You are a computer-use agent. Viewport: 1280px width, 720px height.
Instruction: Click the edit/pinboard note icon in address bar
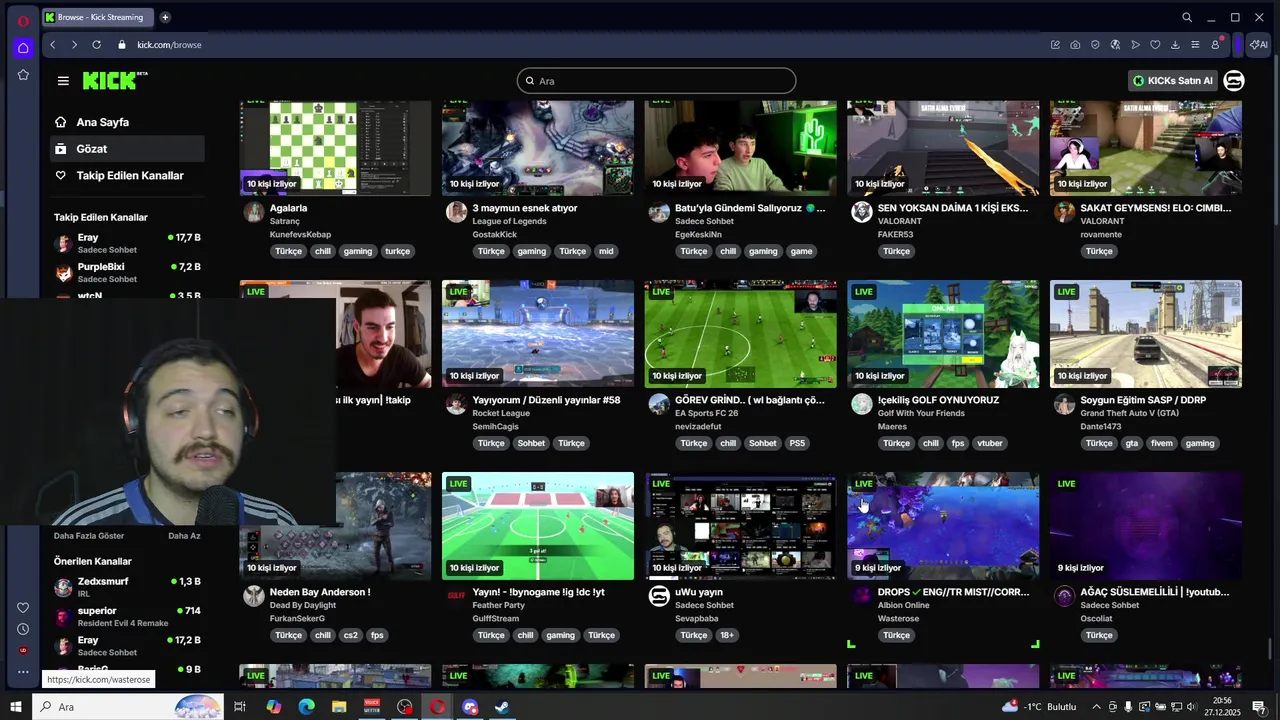[x=1055, y=45]
